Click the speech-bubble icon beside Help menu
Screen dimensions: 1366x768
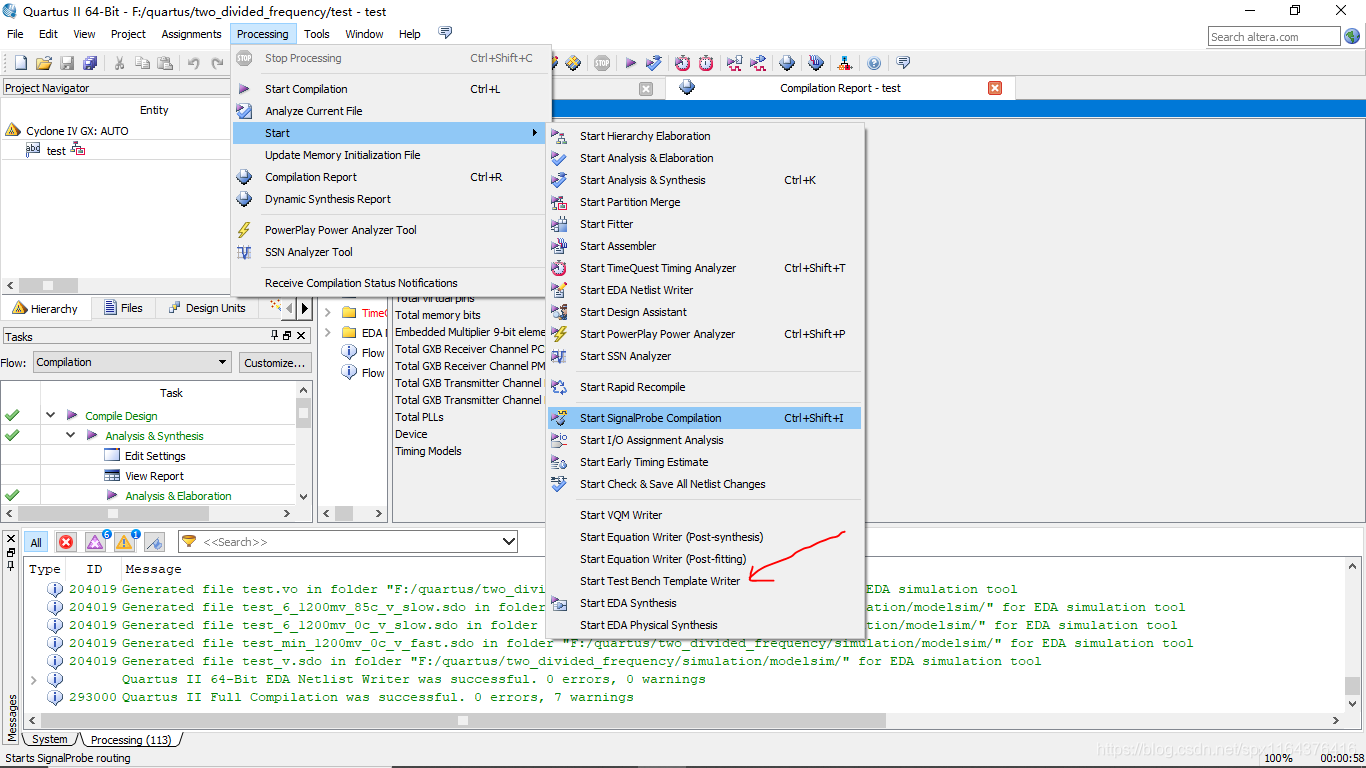445,33
